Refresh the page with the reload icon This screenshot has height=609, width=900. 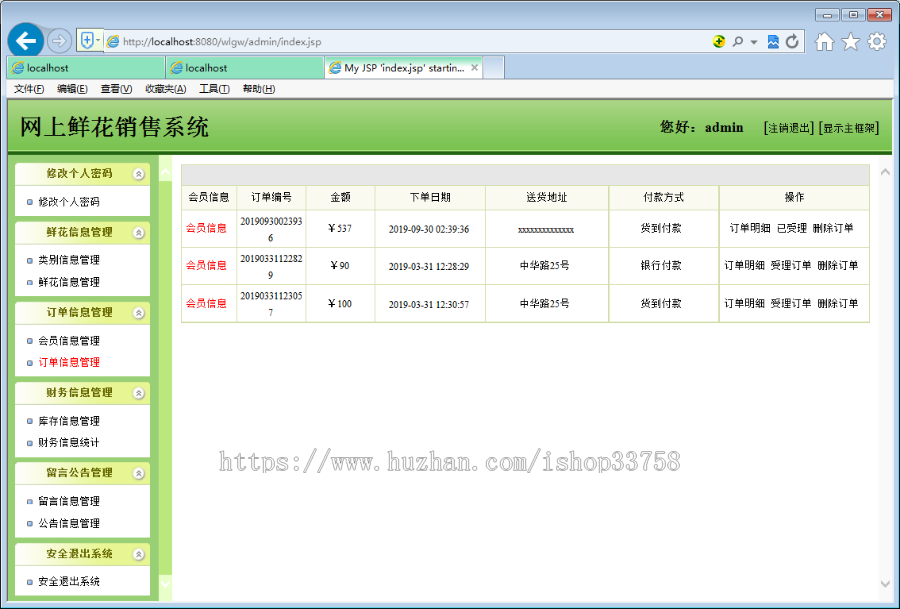tap(792, 41)
